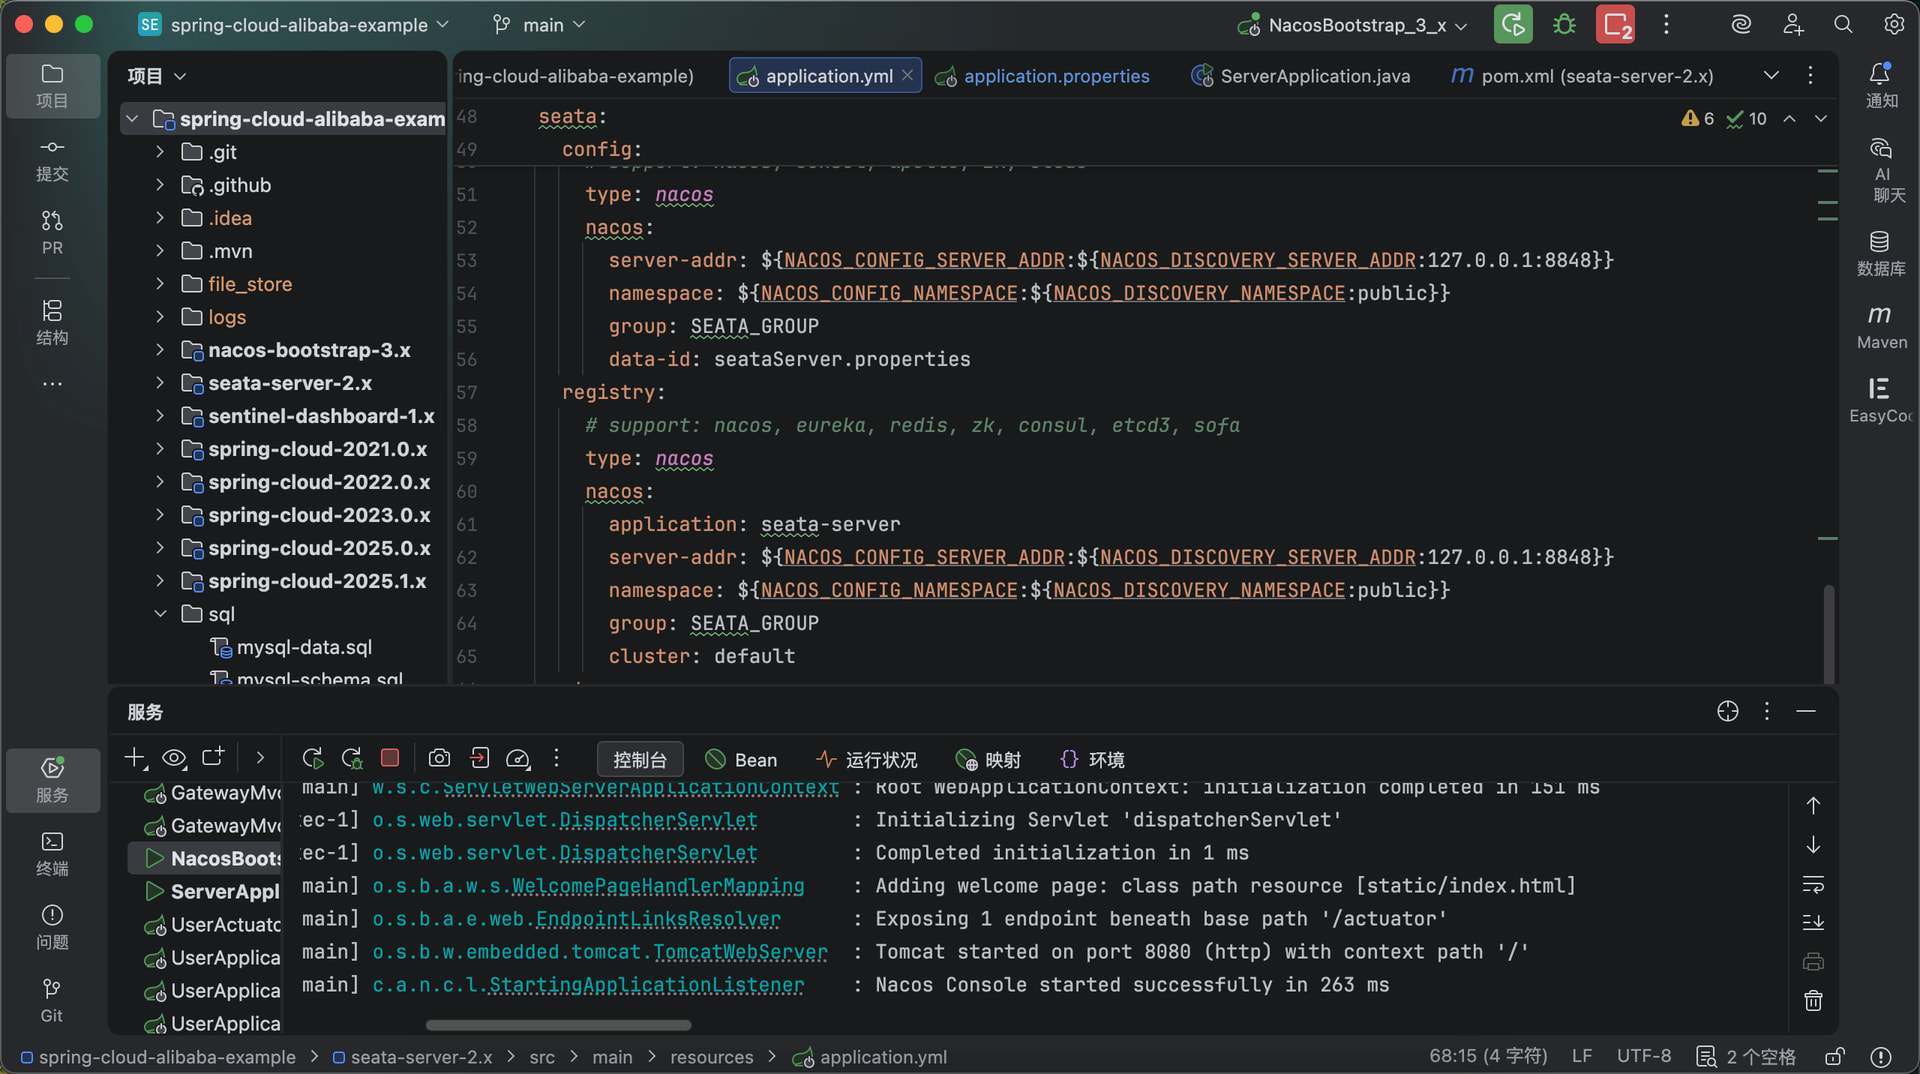
Task: Collapse the sql folder
Action: click(160, 614)
